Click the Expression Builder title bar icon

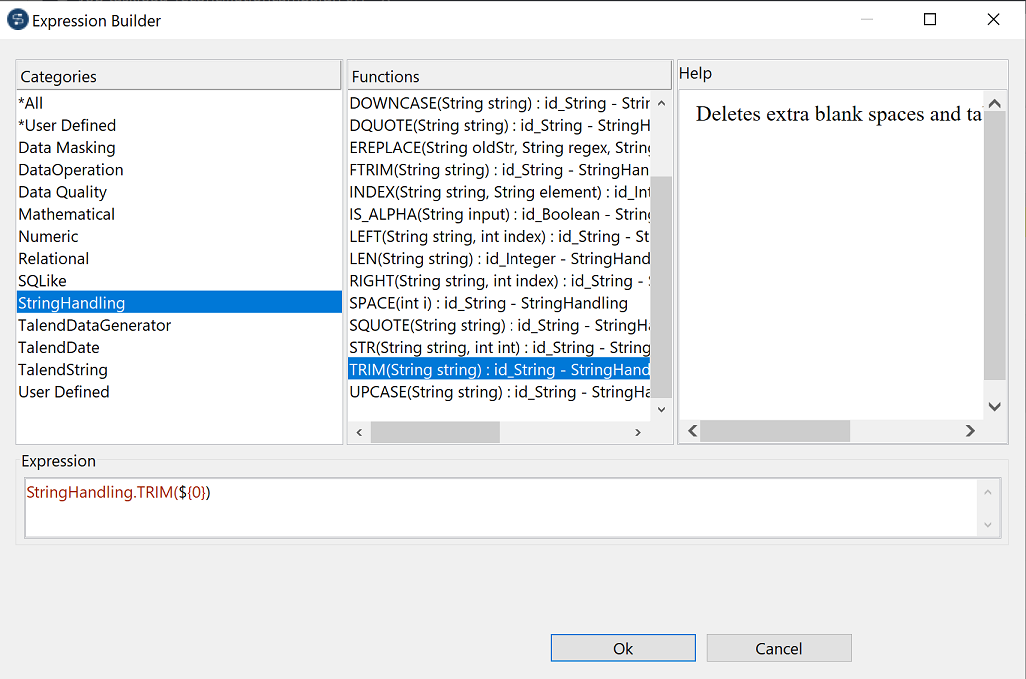[16, 19]
